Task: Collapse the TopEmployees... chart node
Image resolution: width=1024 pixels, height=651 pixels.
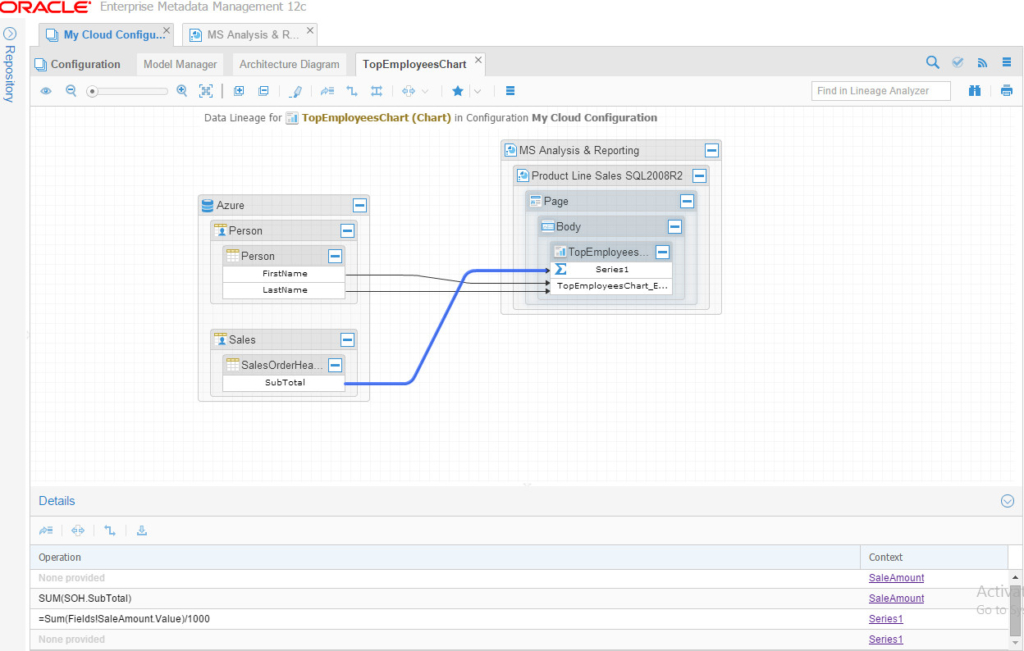Action: pos(662,252)
